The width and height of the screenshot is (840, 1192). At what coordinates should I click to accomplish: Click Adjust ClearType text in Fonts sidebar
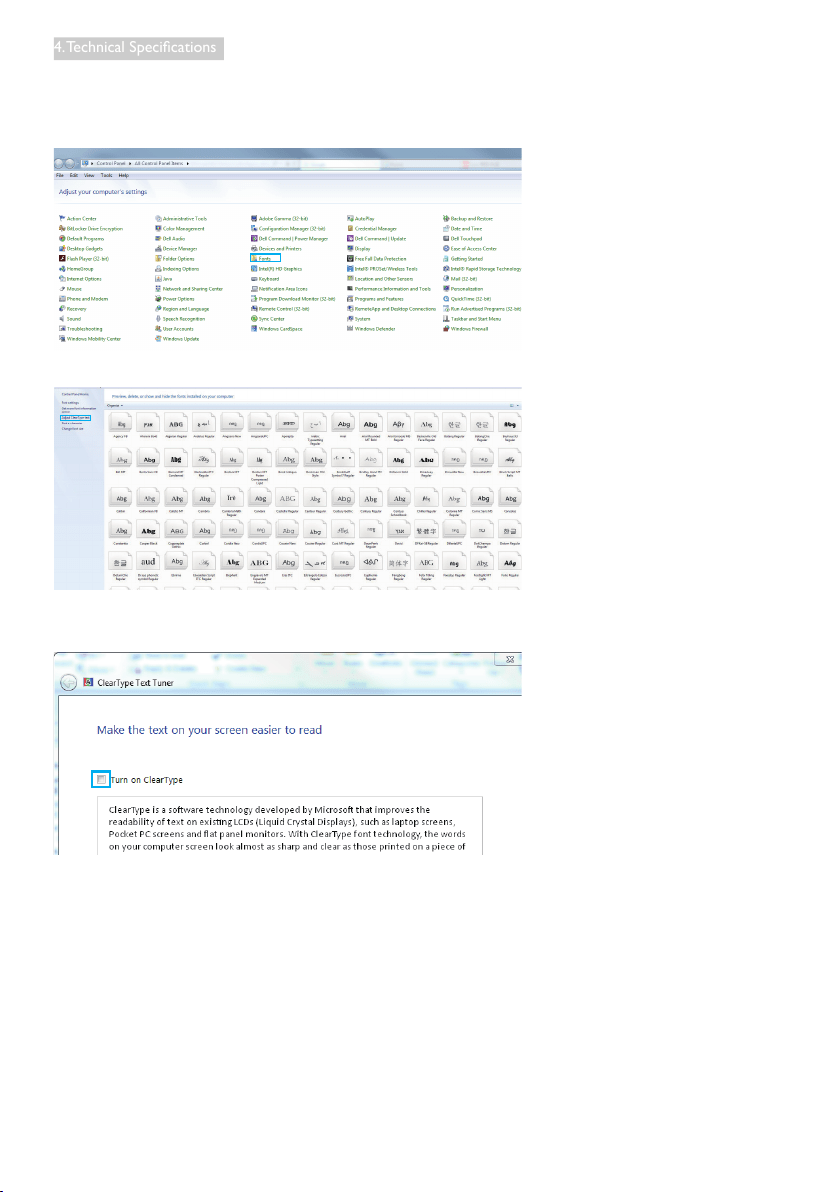[76, 417]
